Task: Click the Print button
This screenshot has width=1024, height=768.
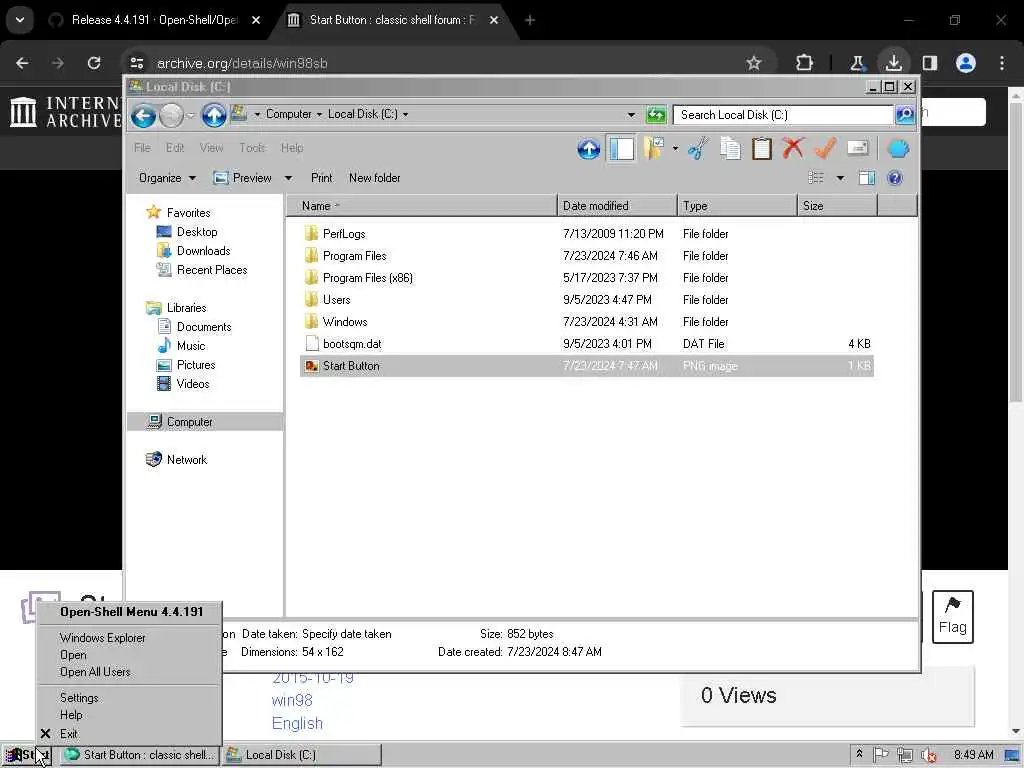Action: (x=321, y=178)
